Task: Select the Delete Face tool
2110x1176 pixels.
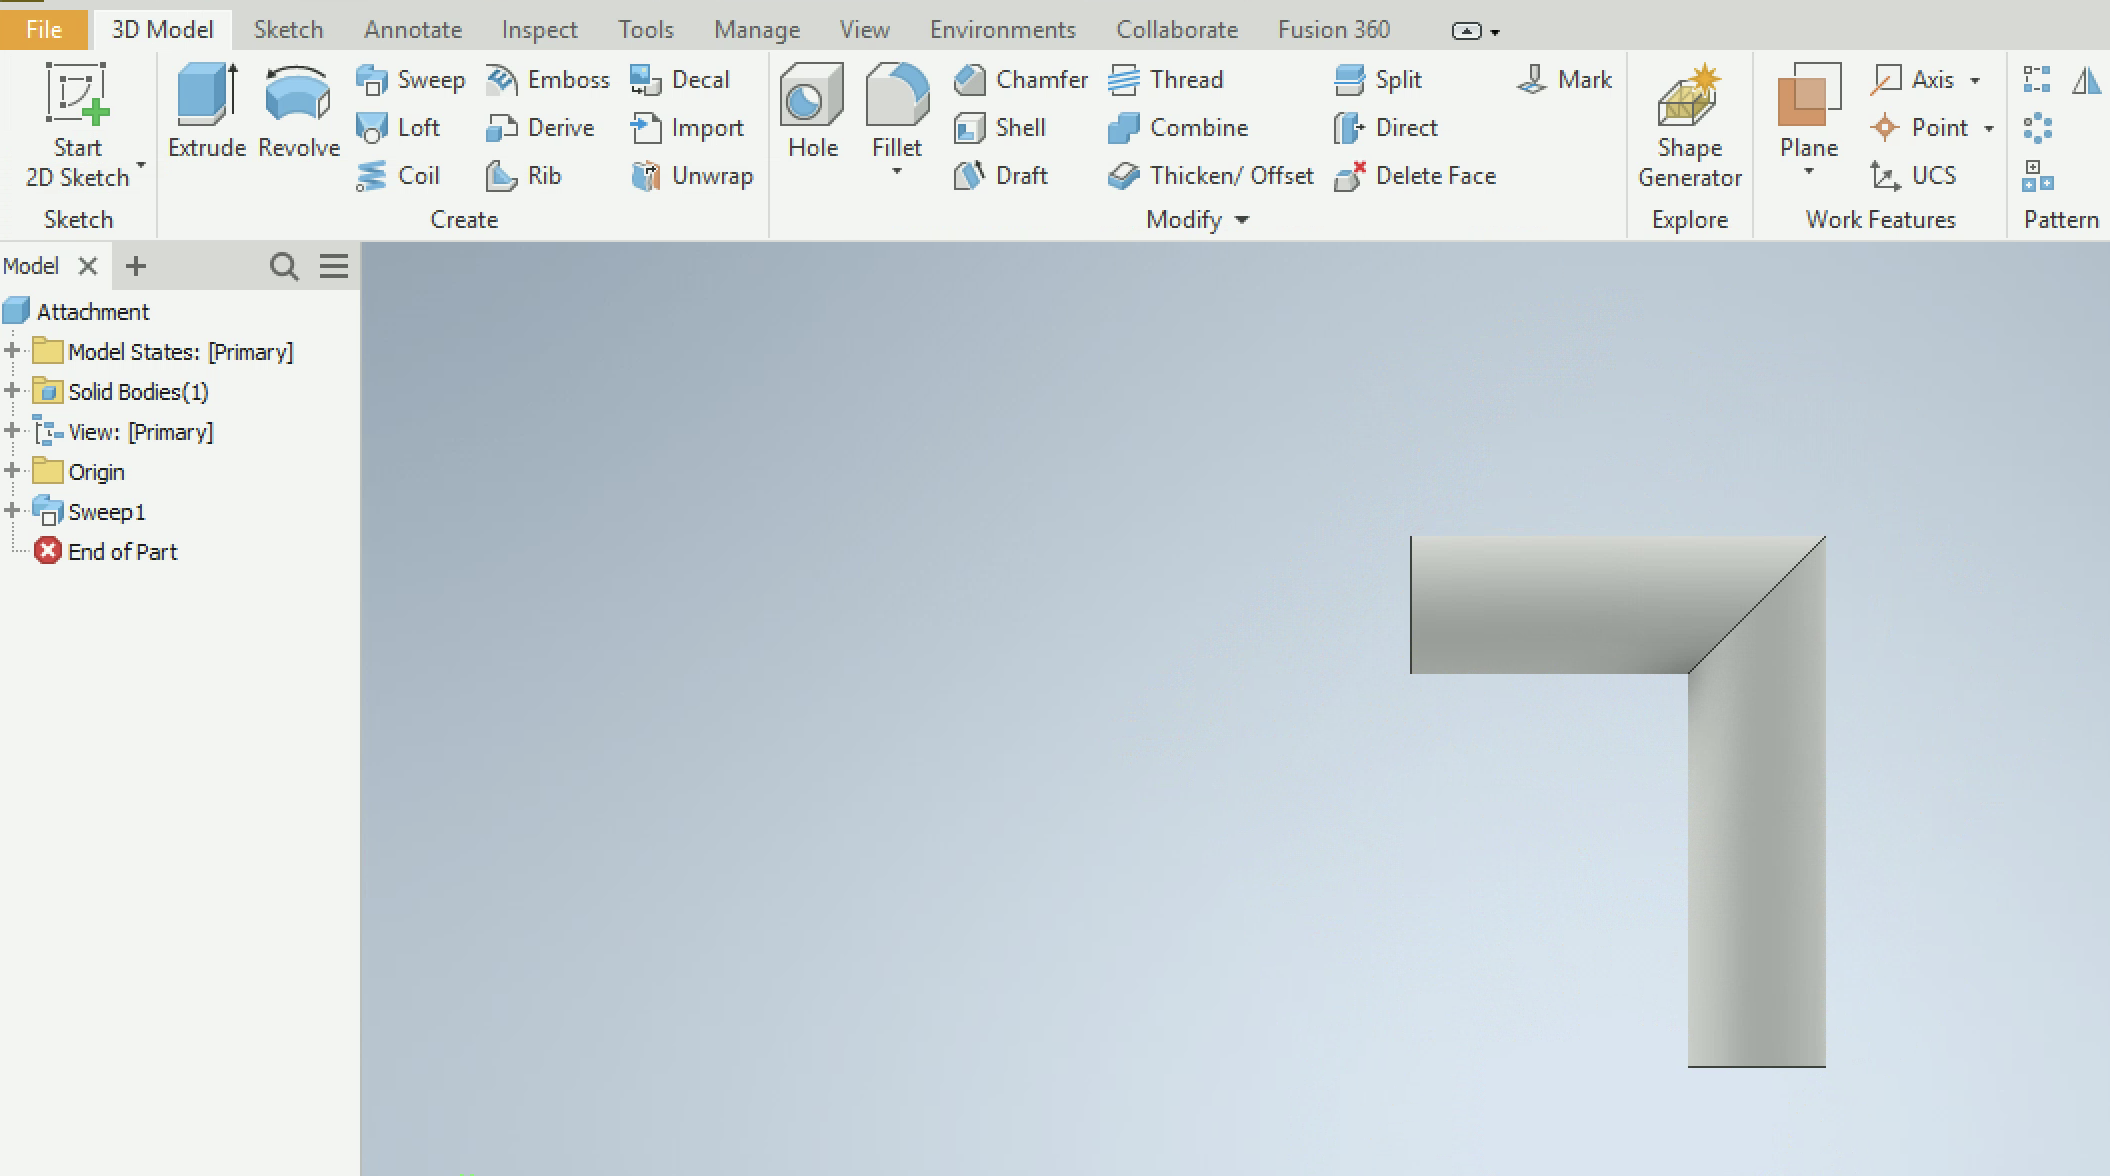Action: 1417,175
